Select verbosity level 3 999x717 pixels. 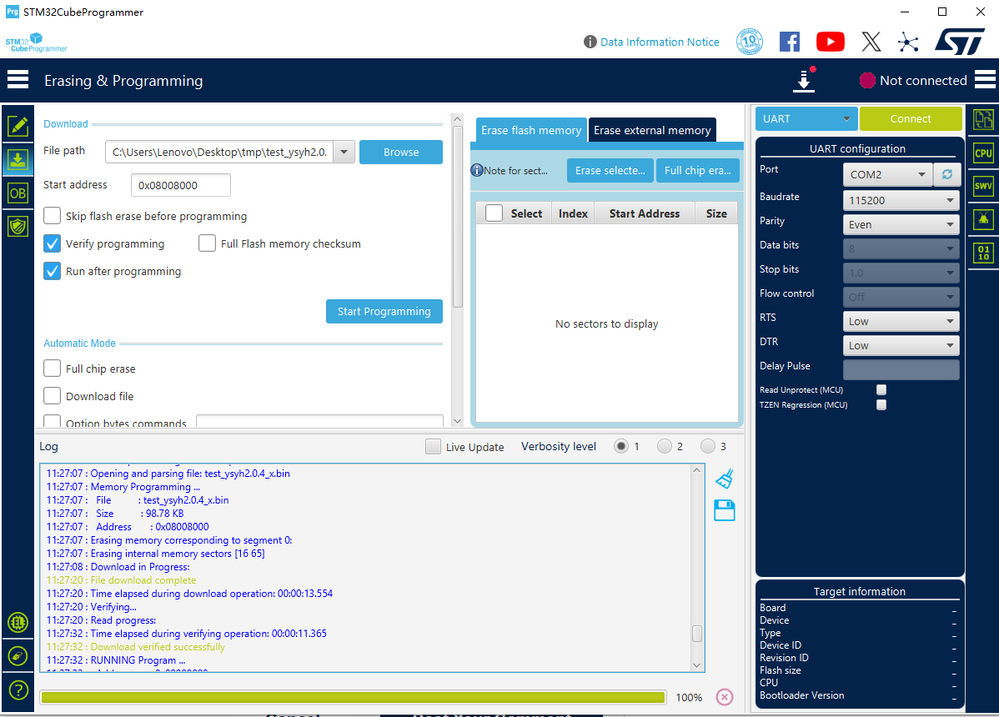click(708, 446)
